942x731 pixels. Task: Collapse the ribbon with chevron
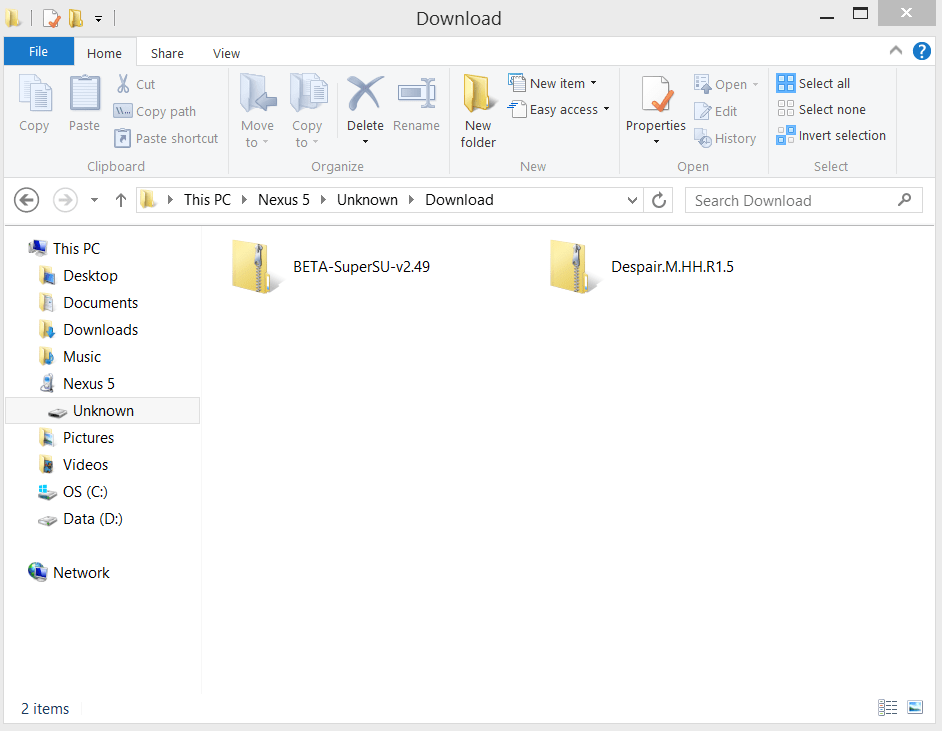pos(896,50)
